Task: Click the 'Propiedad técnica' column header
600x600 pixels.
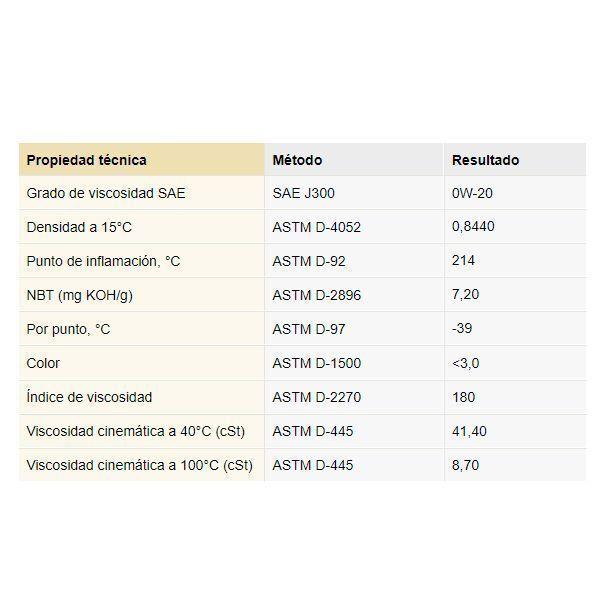Action: (142, 160)
